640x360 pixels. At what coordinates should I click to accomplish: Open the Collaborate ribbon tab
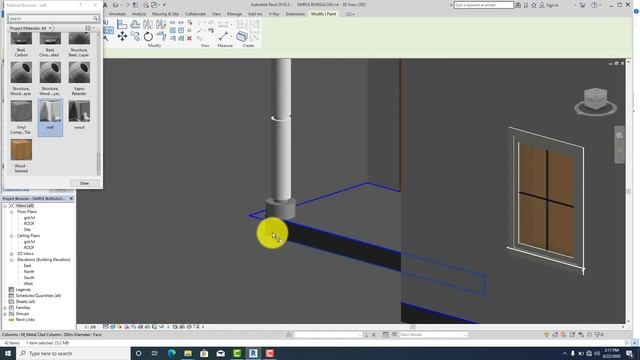[x=196, y=14]
